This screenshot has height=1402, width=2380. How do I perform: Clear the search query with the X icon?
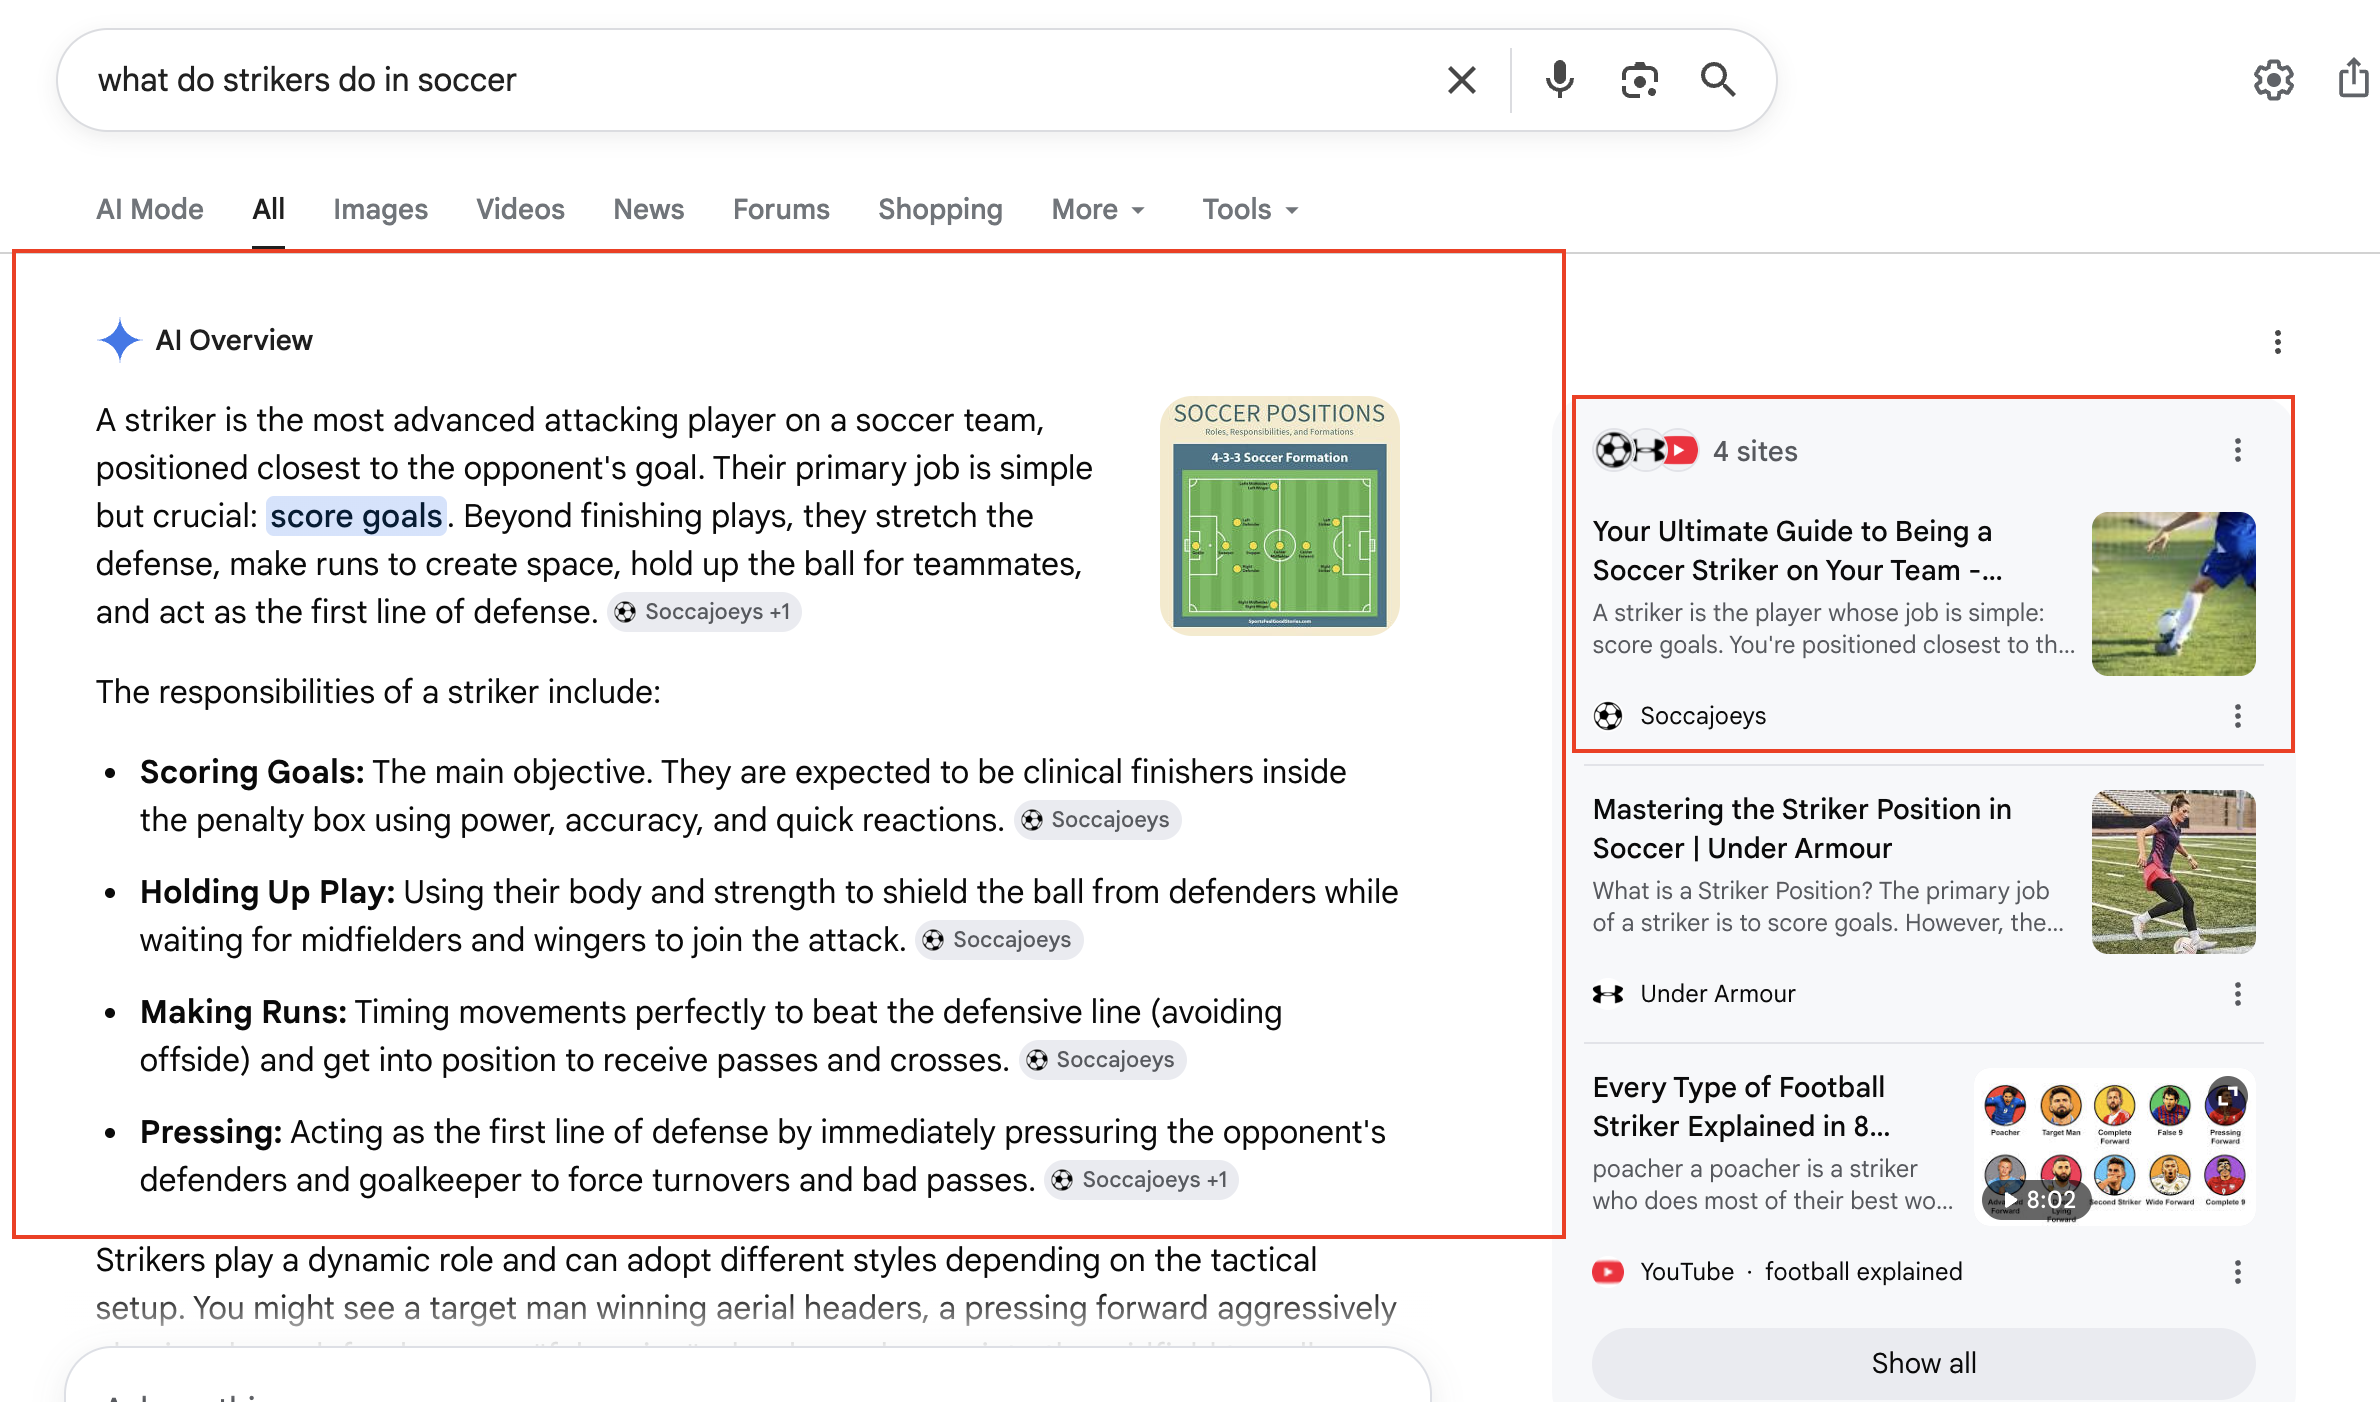[x=1461, y=80]
